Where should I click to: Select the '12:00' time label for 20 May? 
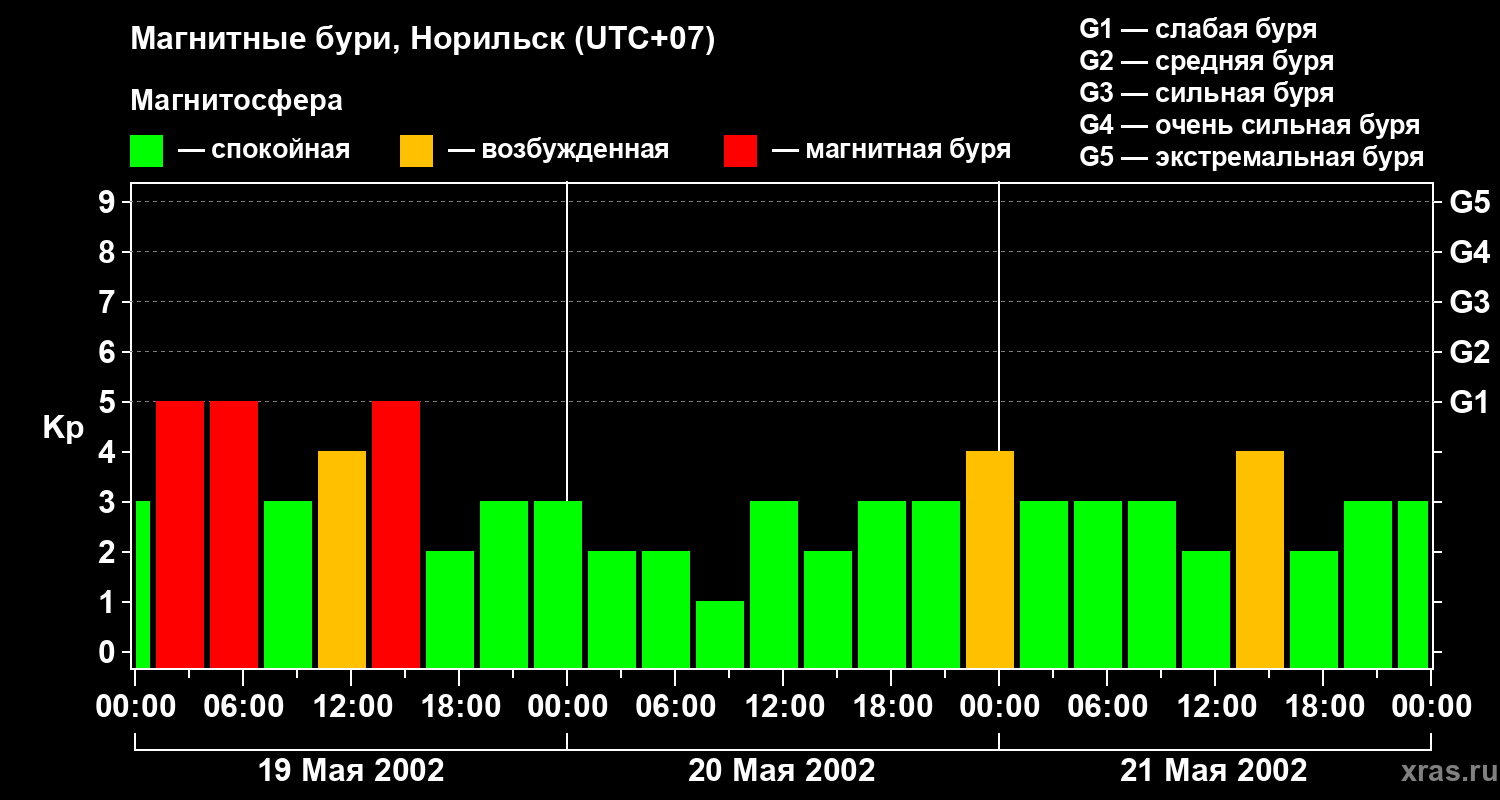tap(783, 707)
